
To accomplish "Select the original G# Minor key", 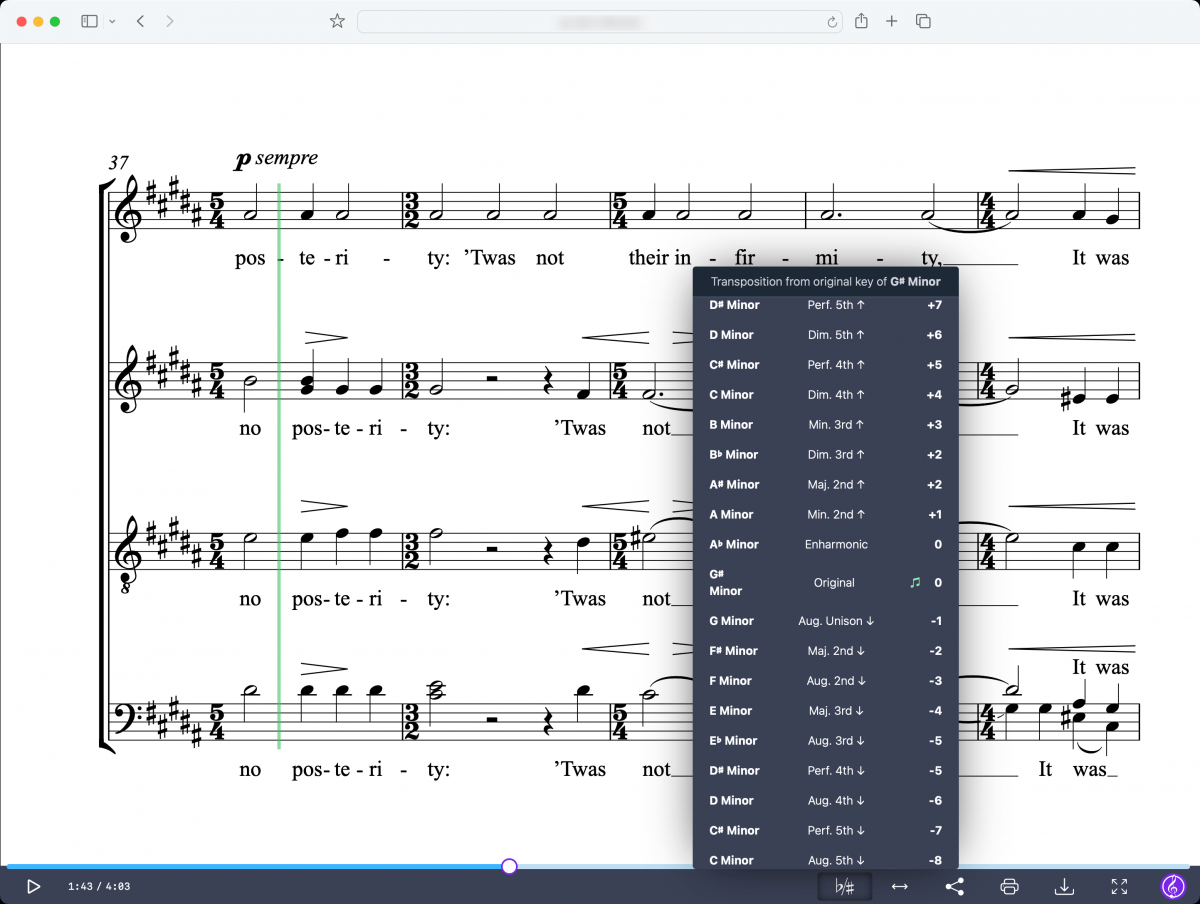I will (825, 583).
